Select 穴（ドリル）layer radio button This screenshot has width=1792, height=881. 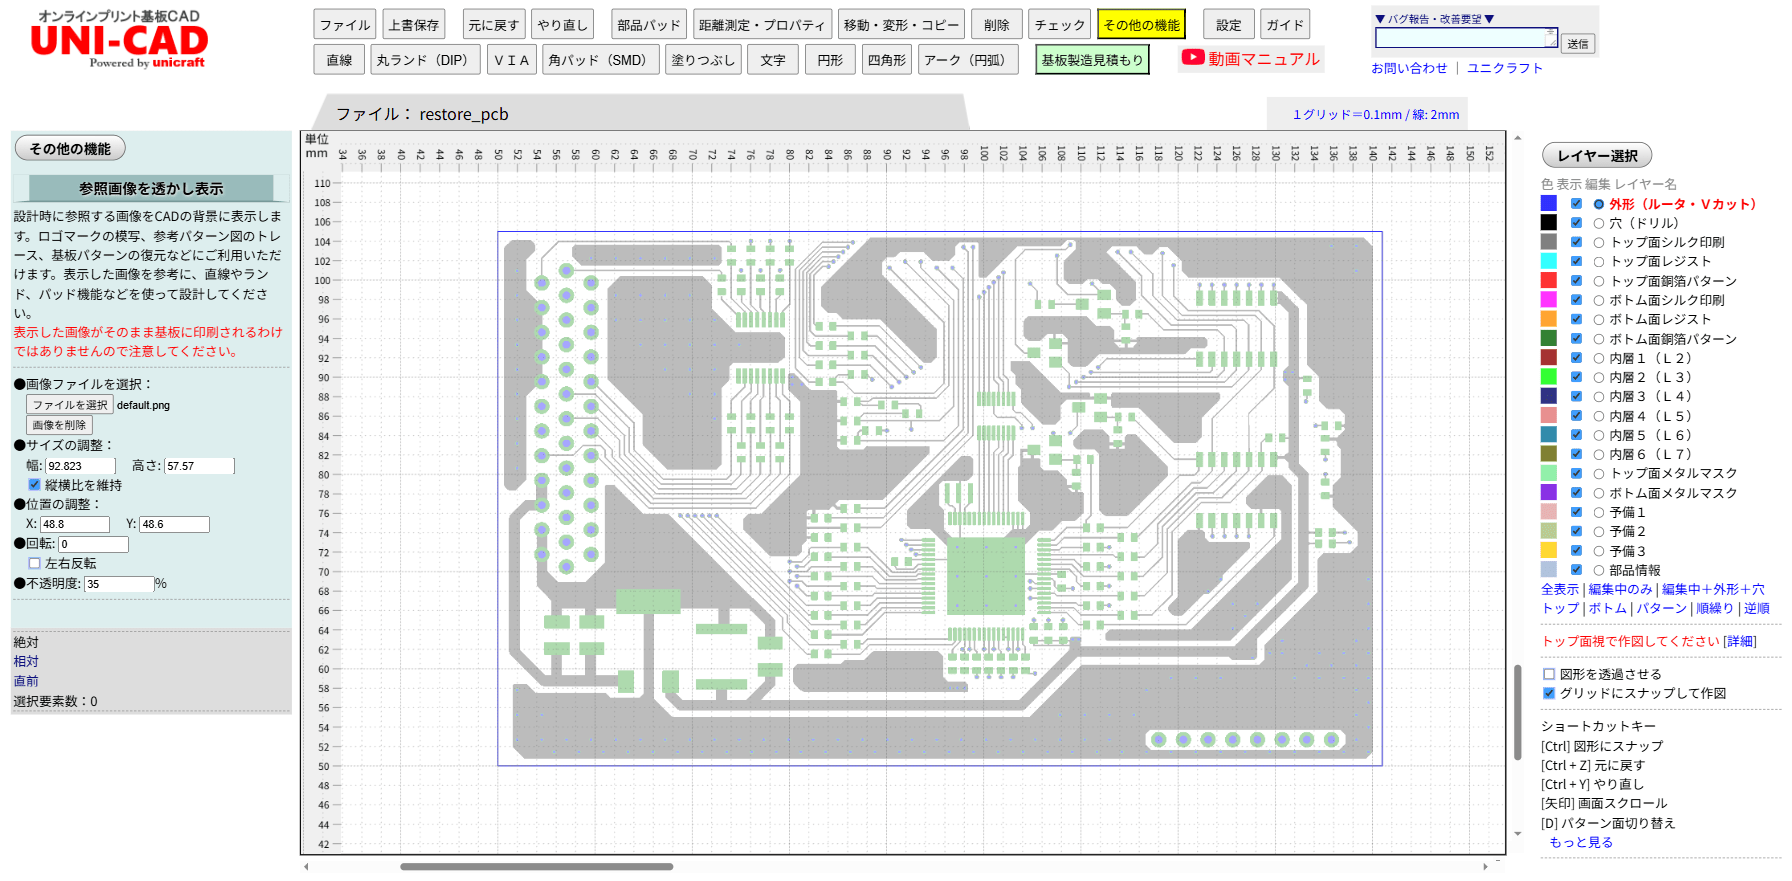click(1598, 224)
